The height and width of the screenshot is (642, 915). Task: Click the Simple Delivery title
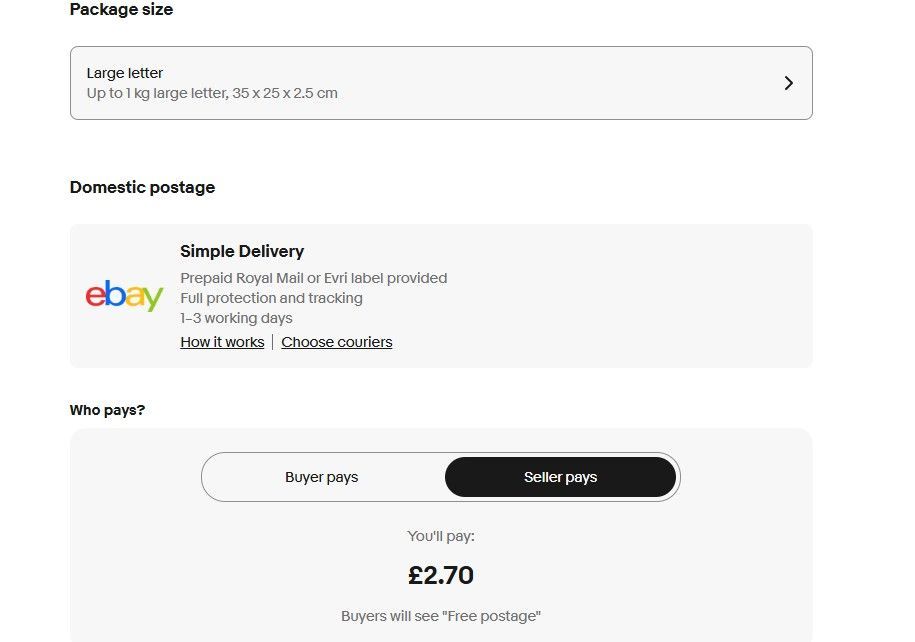(x=242, y=251)
